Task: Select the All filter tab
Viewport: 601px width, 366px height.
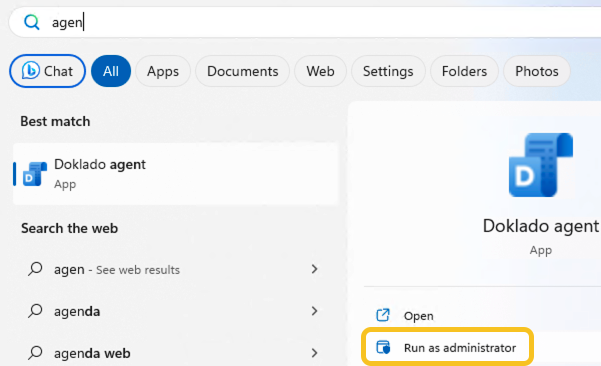Action: pyautogui.click(x=111, y=71)
